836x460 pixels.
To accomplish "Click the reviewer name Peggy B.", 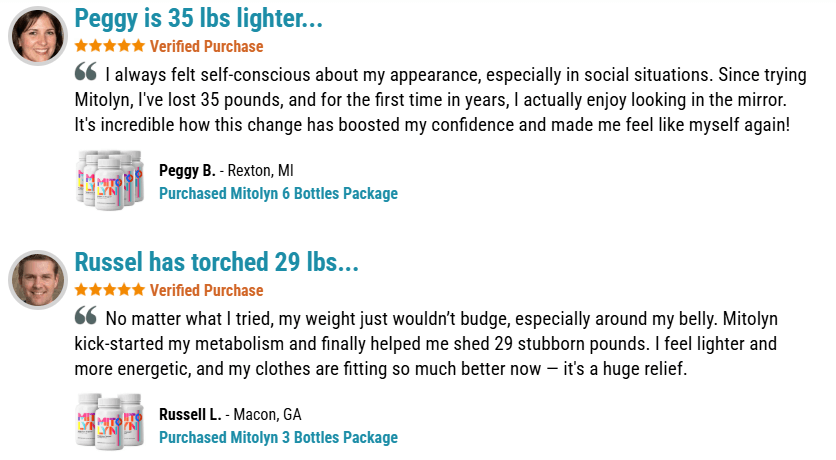I will coord(187,171).
